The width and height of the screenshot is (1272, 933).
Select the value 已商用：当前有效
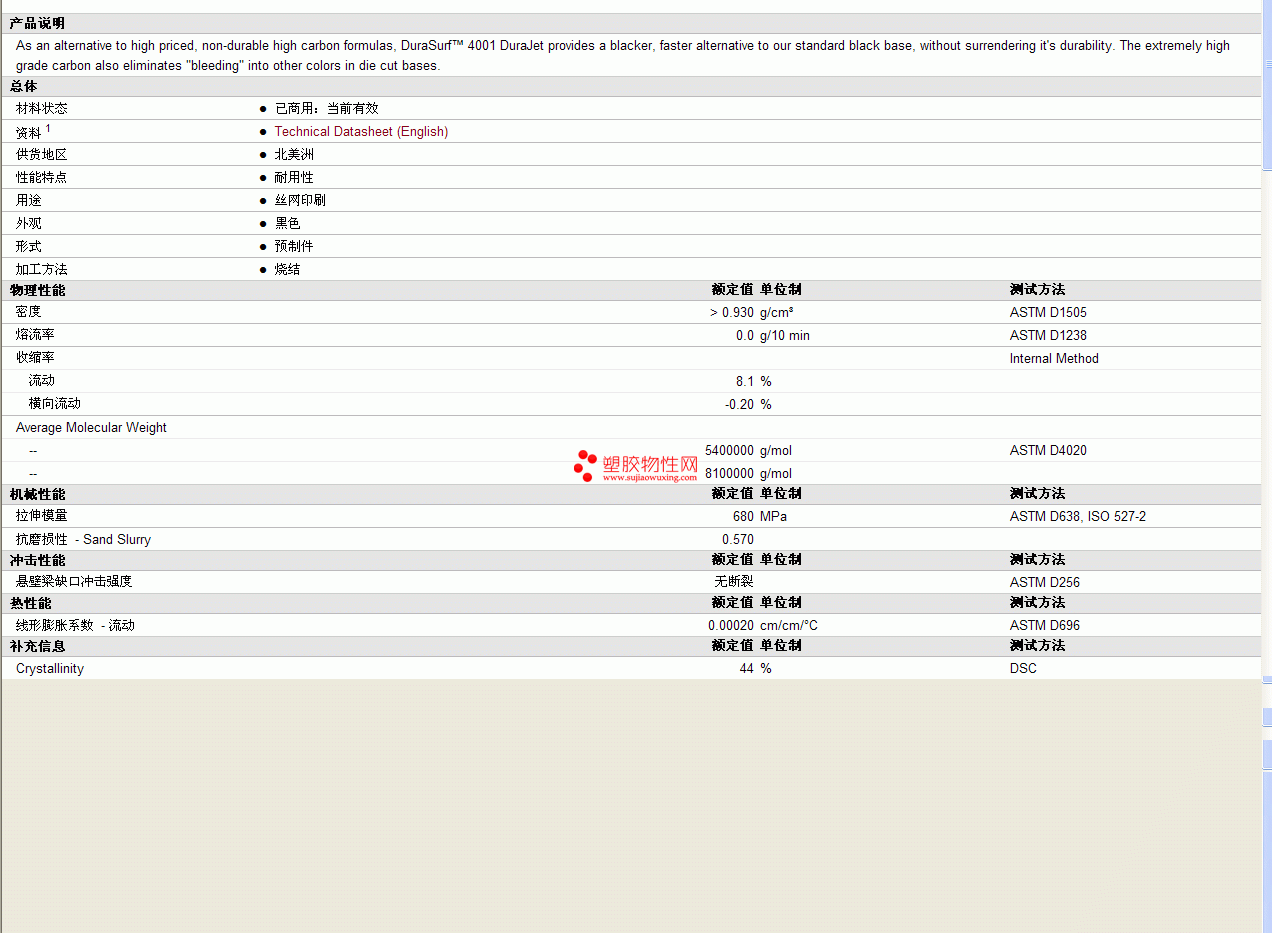pyautogui.click(x=326, y=108)
